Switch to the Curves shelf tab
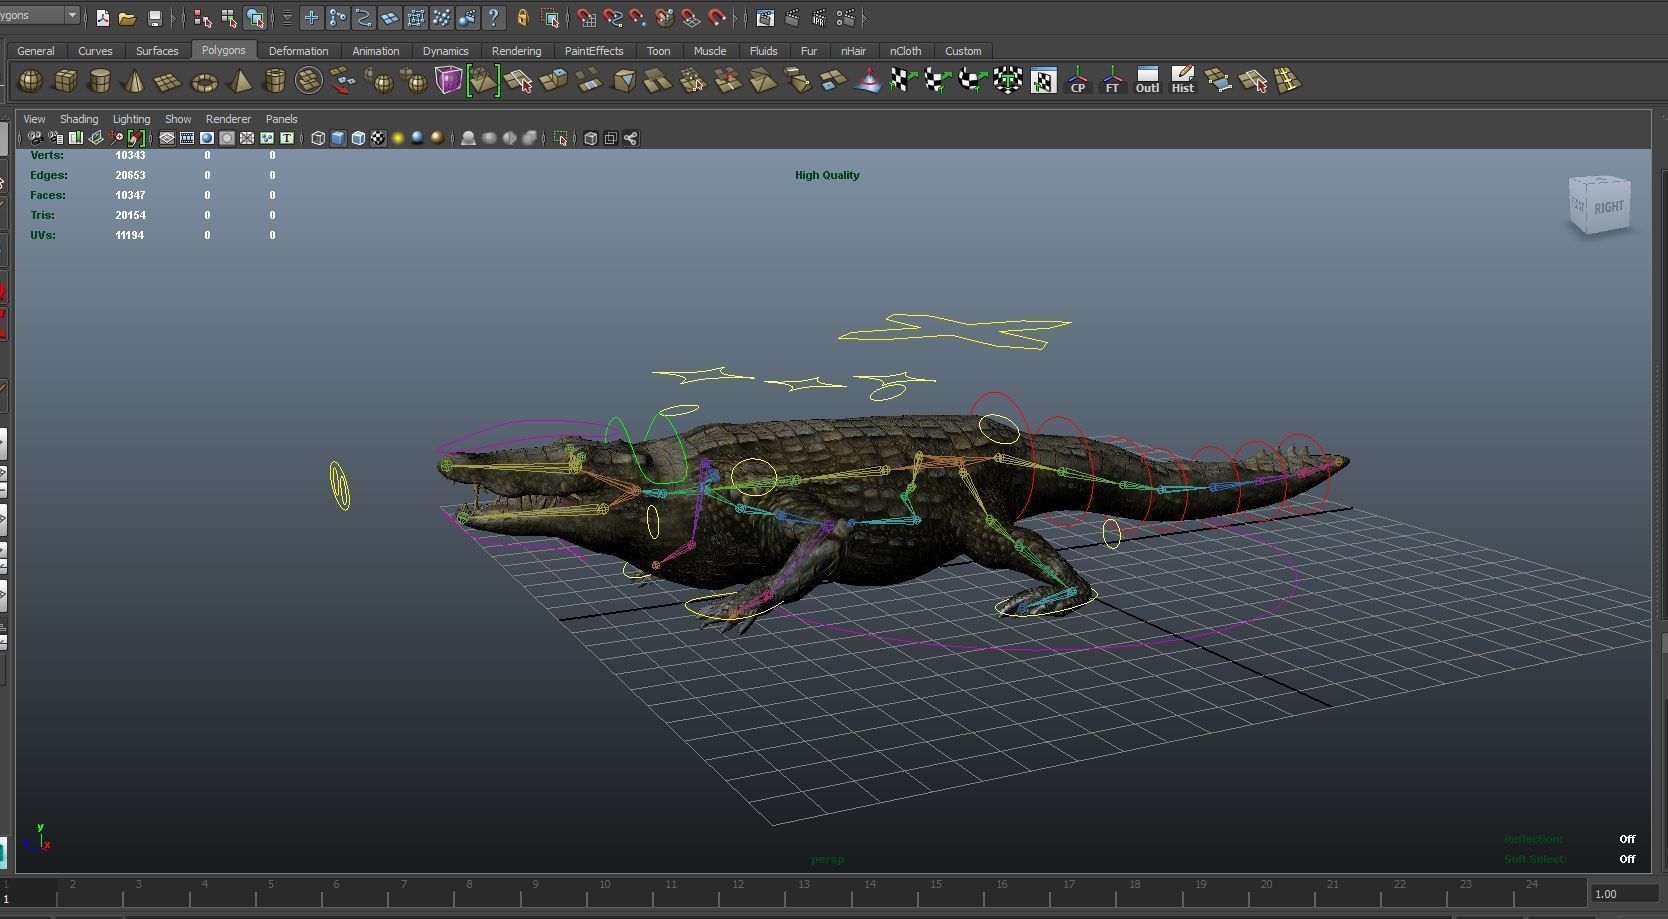1668x919 pixels. [x=95, y=51]
